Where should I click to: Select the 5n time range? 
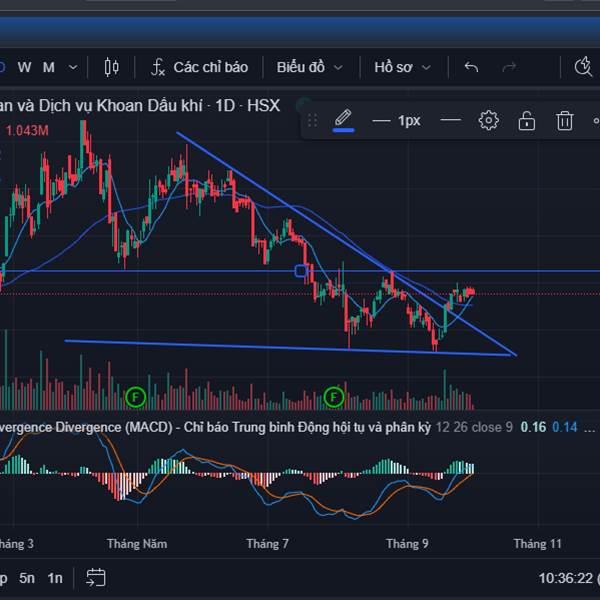pos(27,578)
